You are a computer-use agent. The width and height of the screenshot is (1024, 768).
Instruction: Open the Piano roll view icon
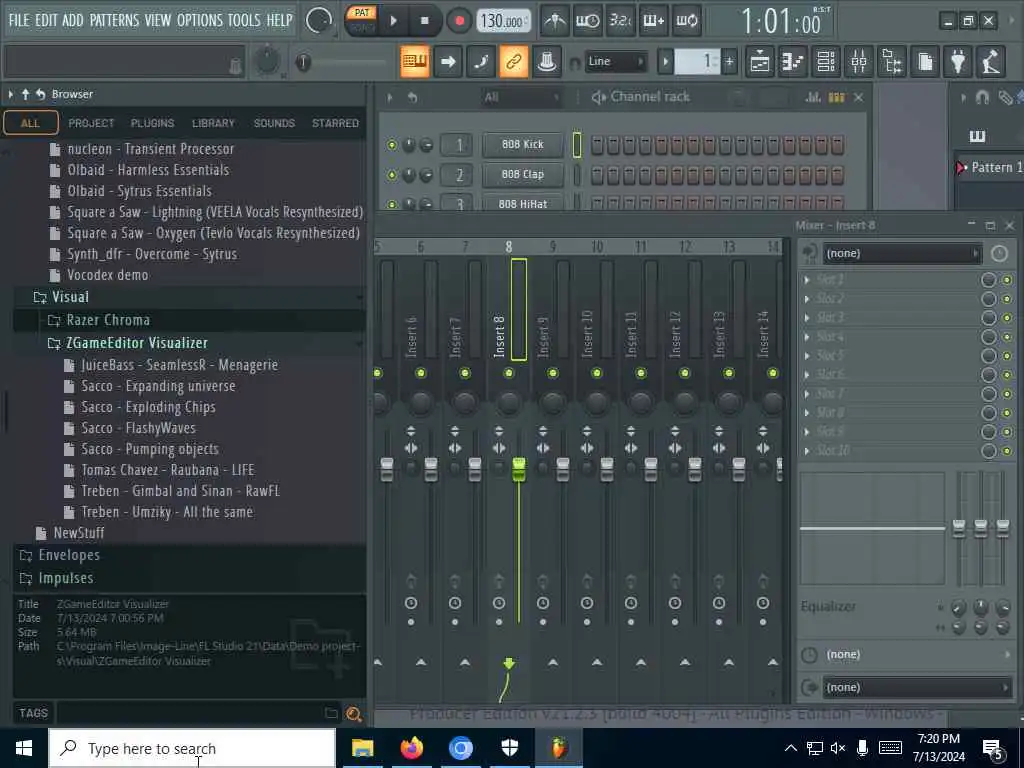click(793, 62)
